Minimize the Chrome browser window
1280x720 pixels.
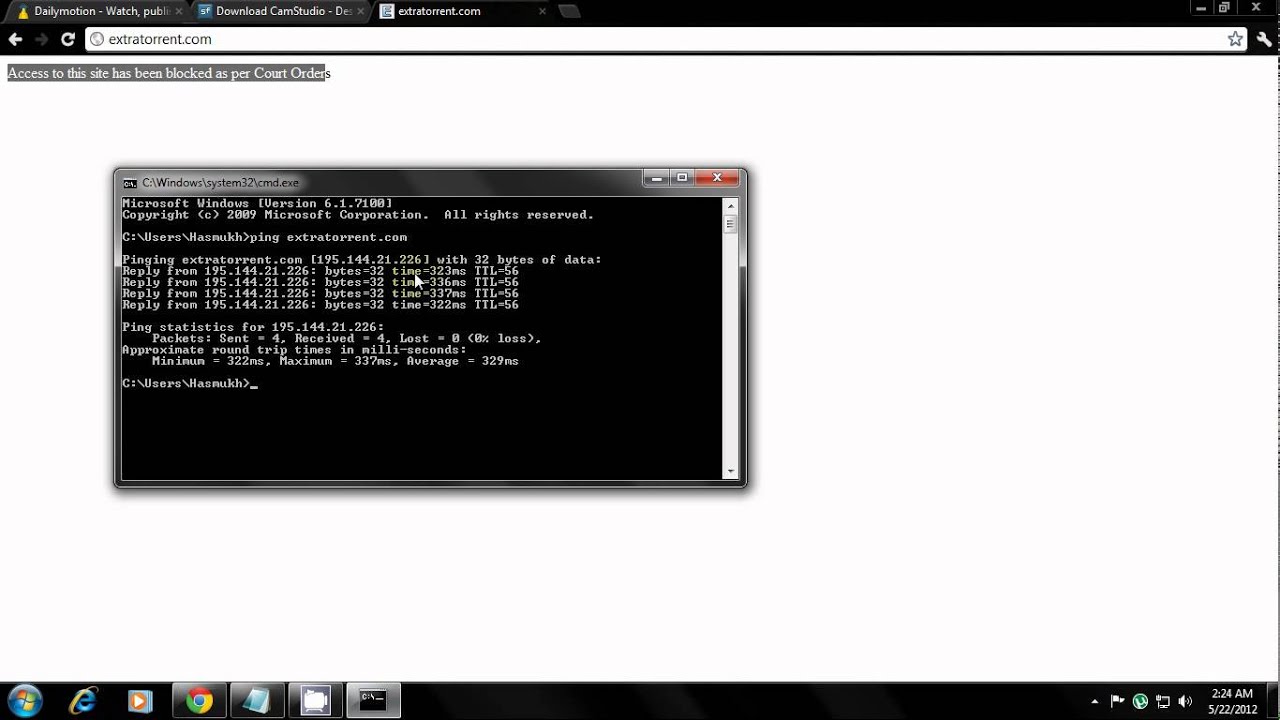(x=1200, y=8)
